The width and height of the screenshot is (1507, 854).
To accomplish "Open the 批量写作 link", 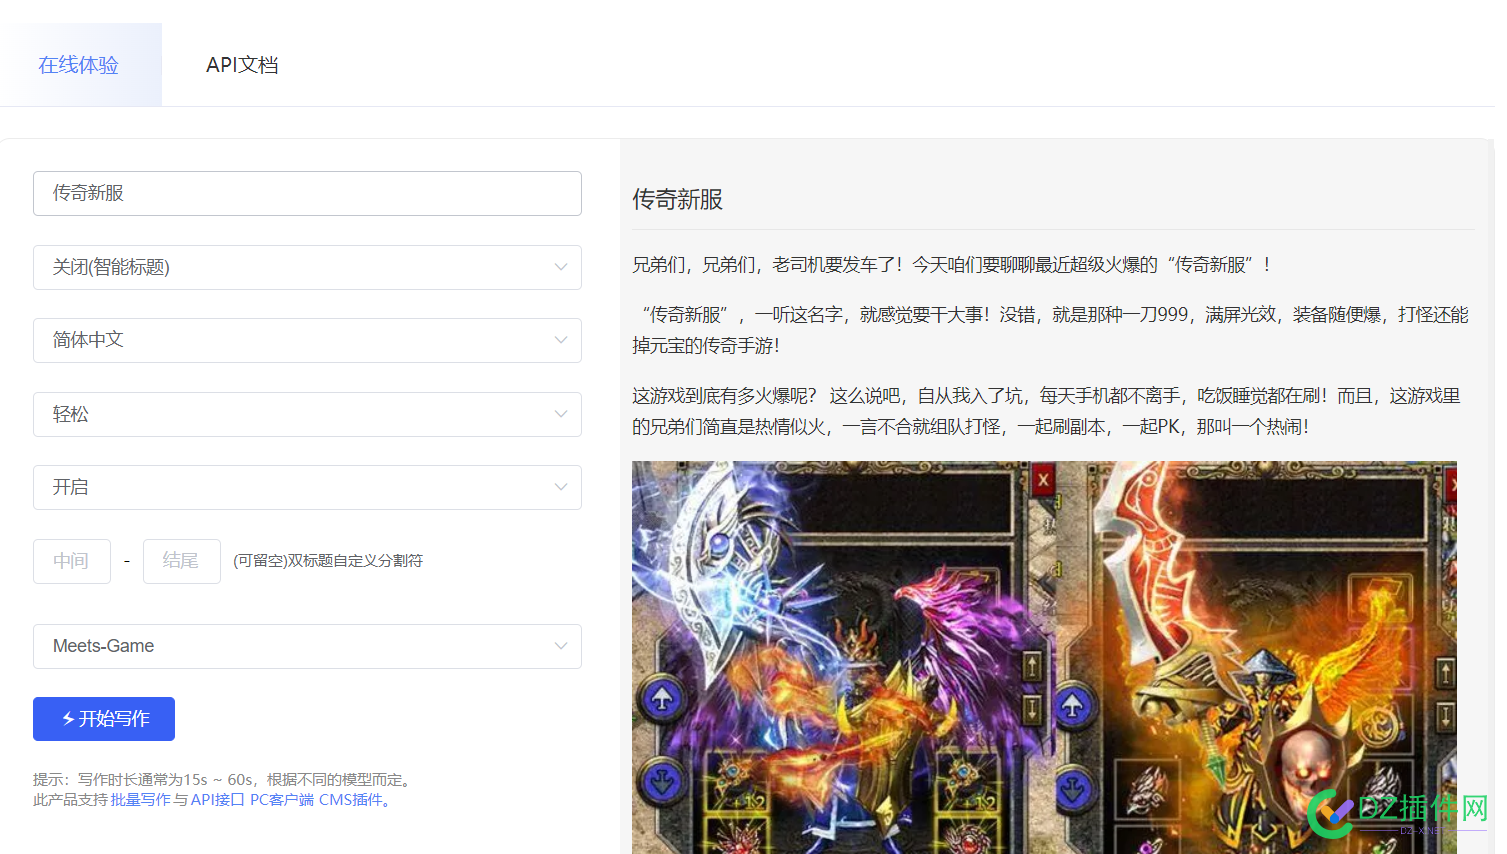I will pyautogui.click(x=140, y=800).
